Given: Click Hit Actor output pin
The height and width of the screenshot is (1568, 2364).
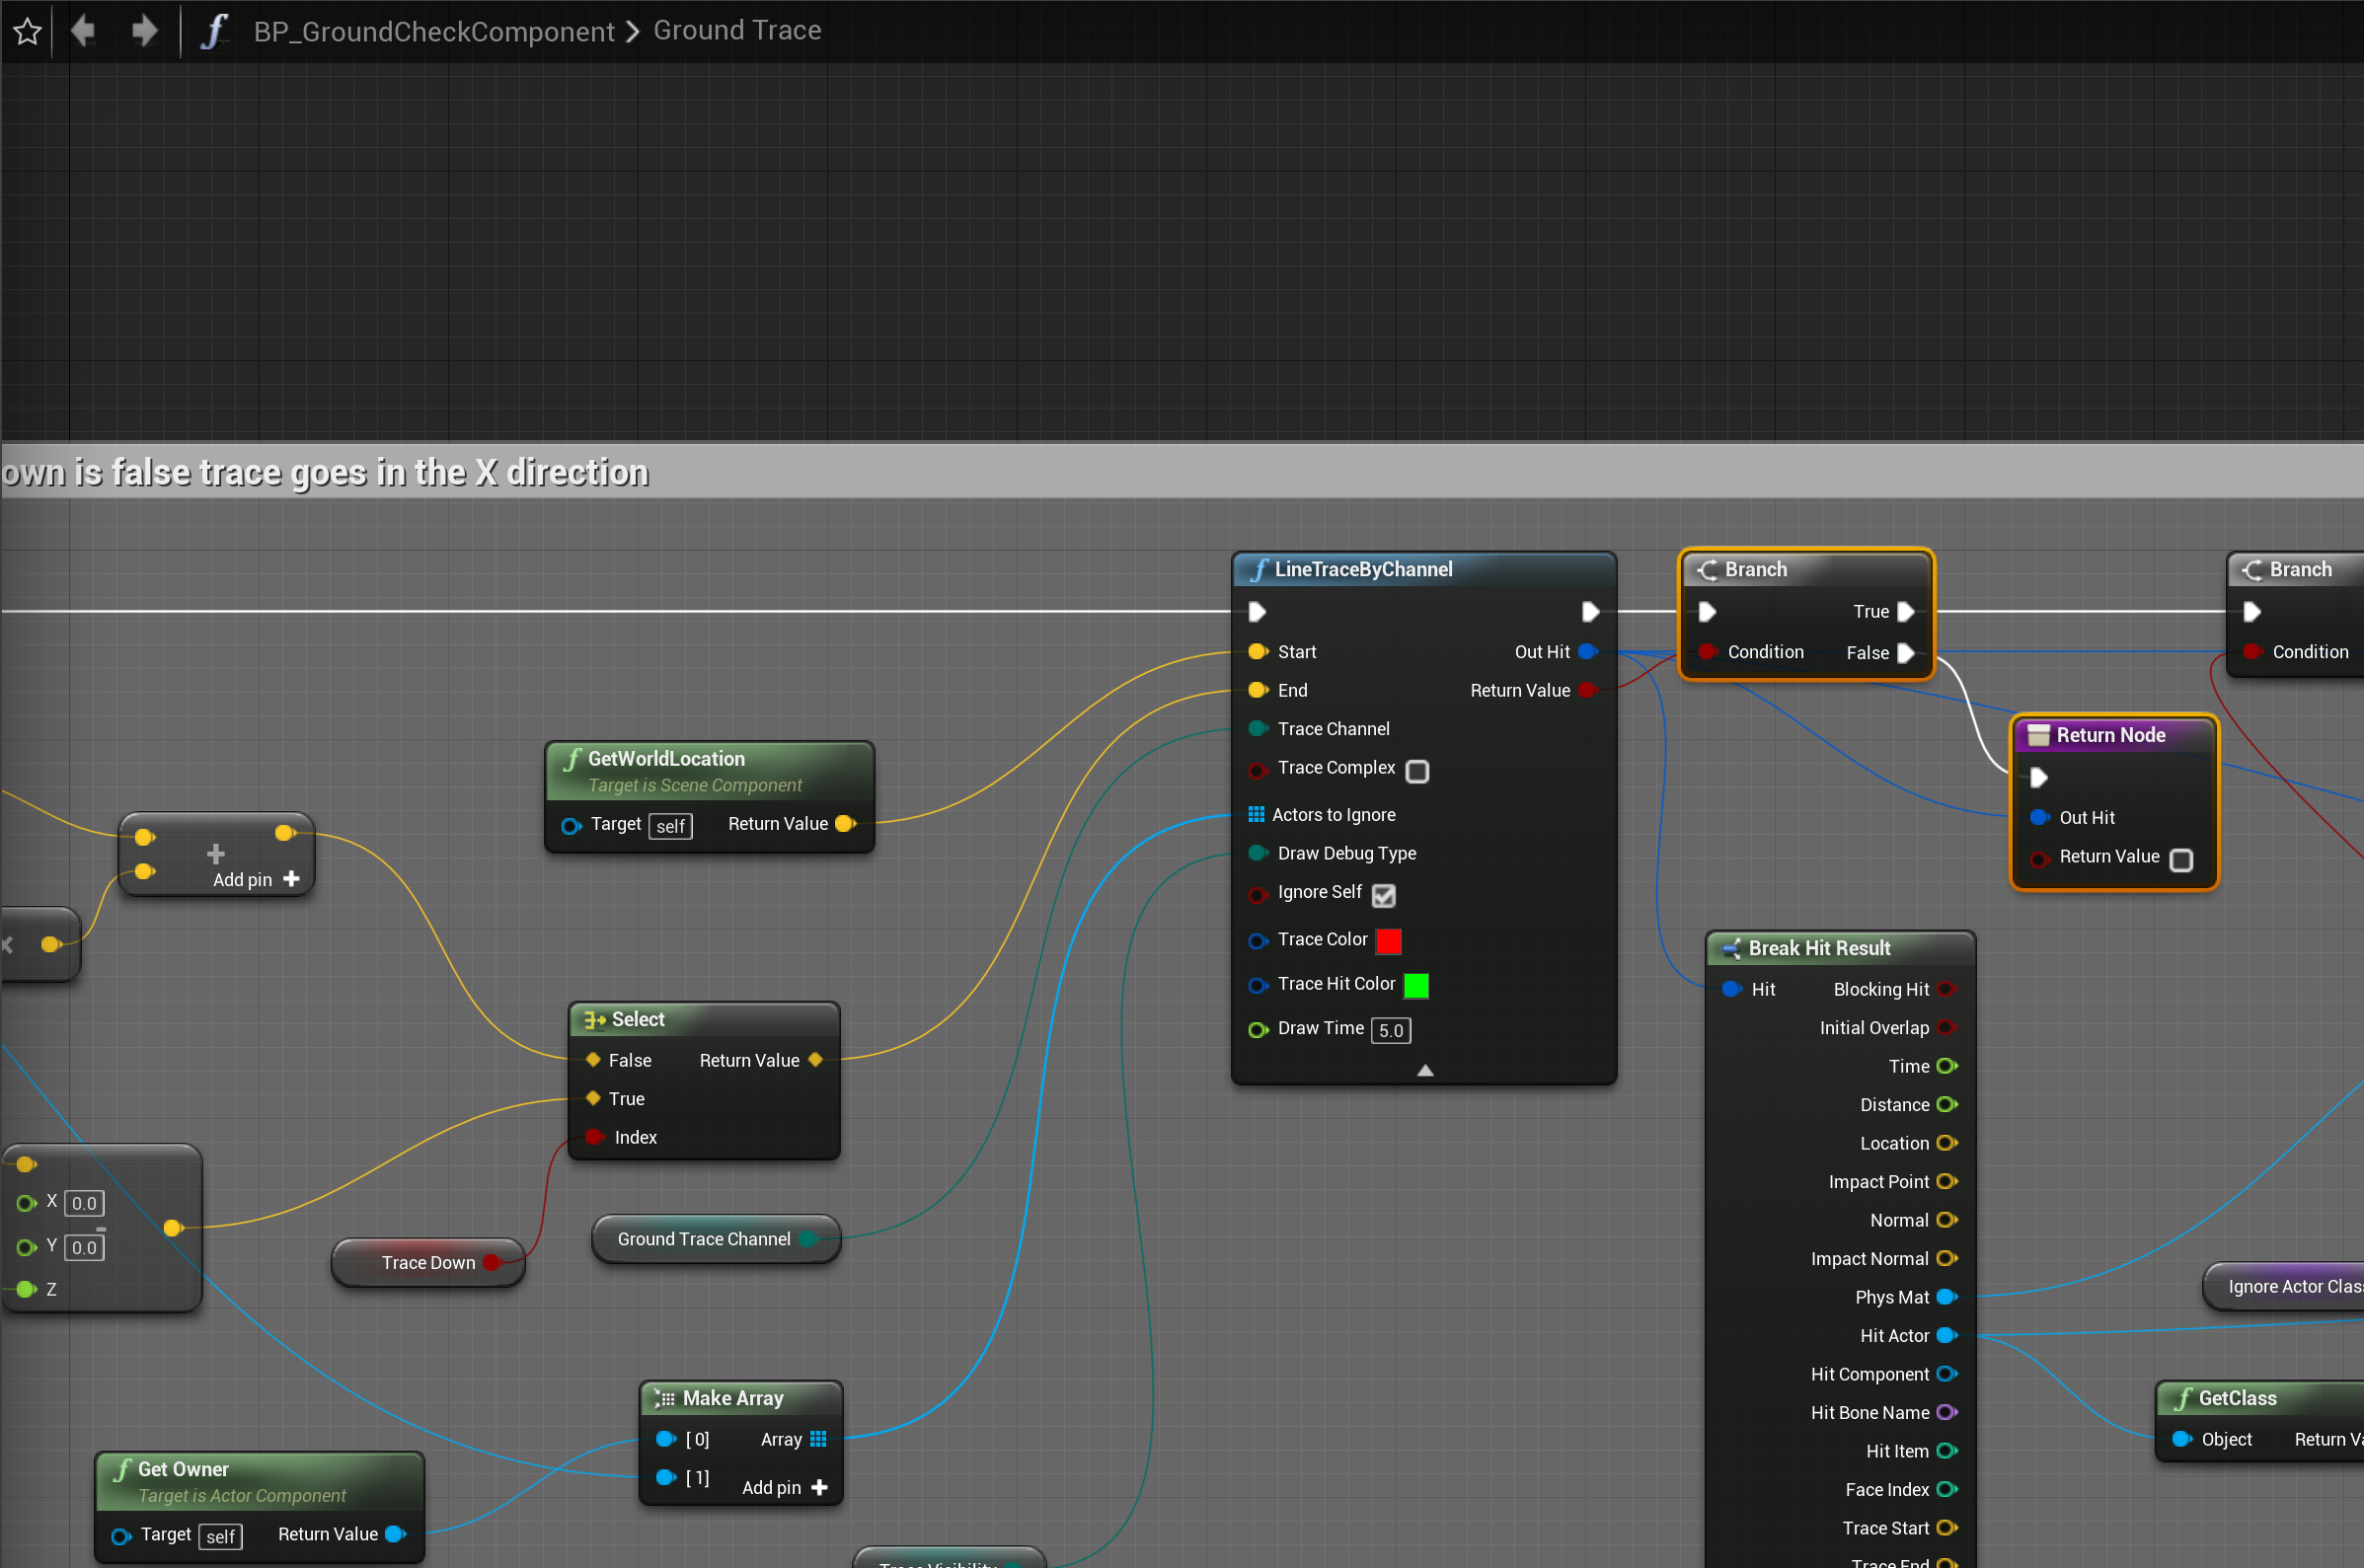Looking at the screenshot, I should (1946, 1335).
